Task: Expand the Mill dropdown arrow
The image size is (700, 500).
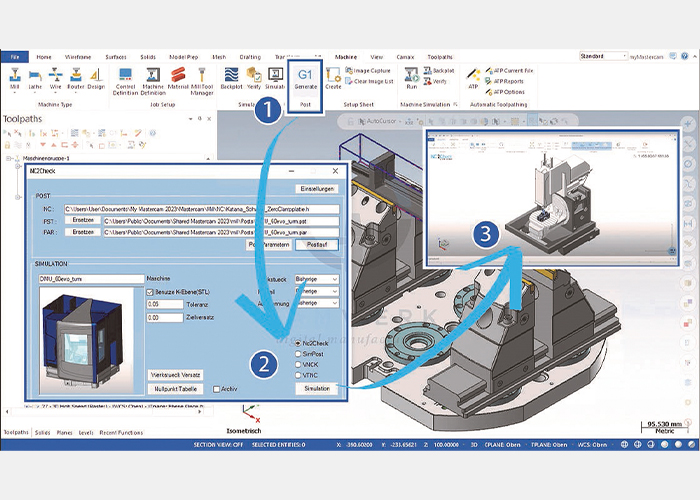Action: point(15,93)
